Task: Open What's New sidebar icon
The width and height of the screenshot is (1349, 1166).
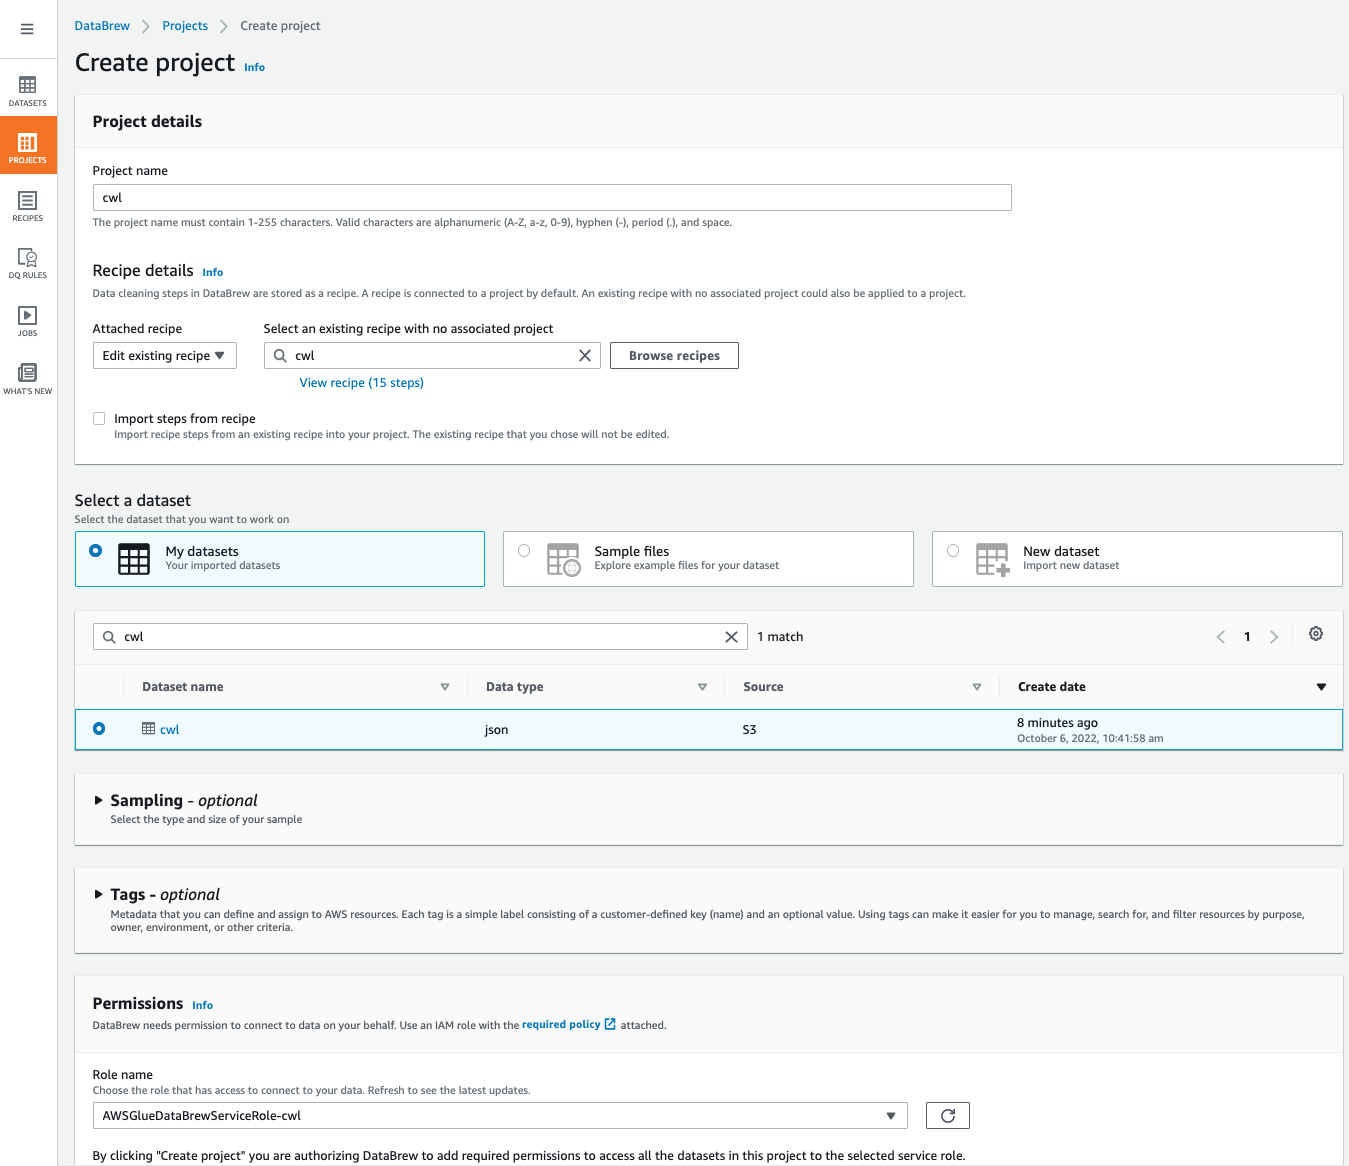Action: point(28,379)
